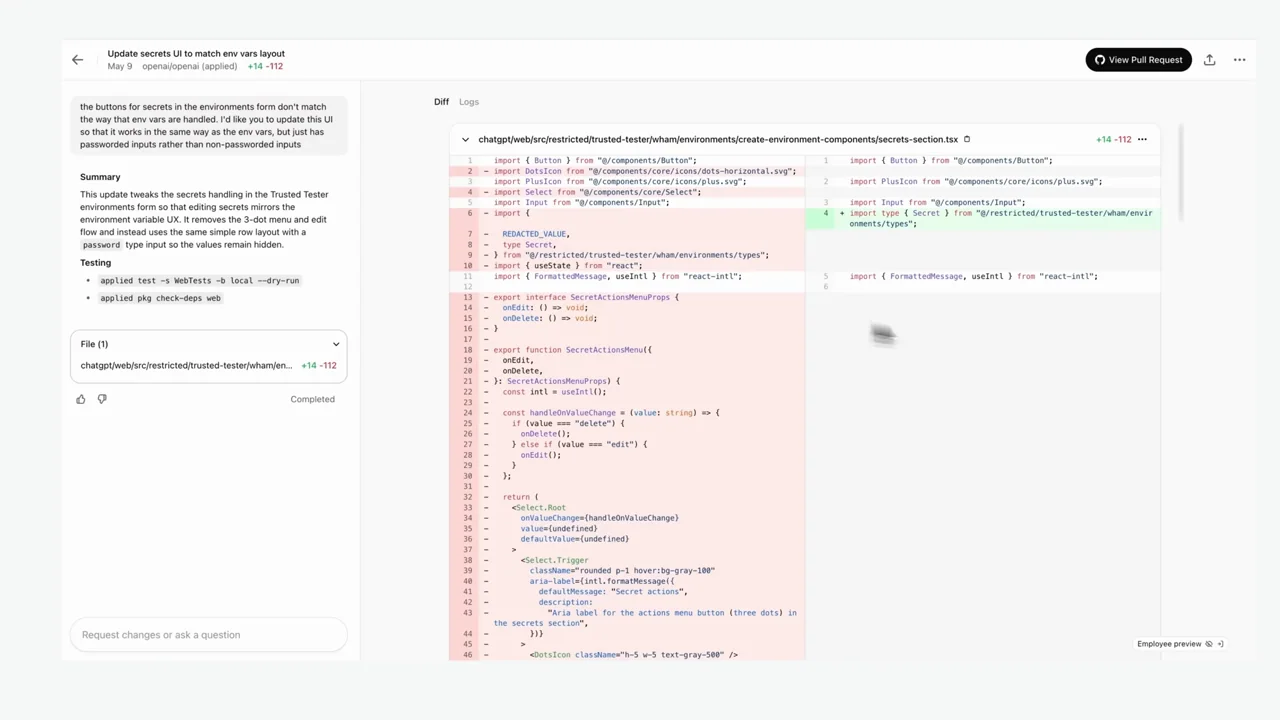Switch to the Logs tab

(469, 102)
